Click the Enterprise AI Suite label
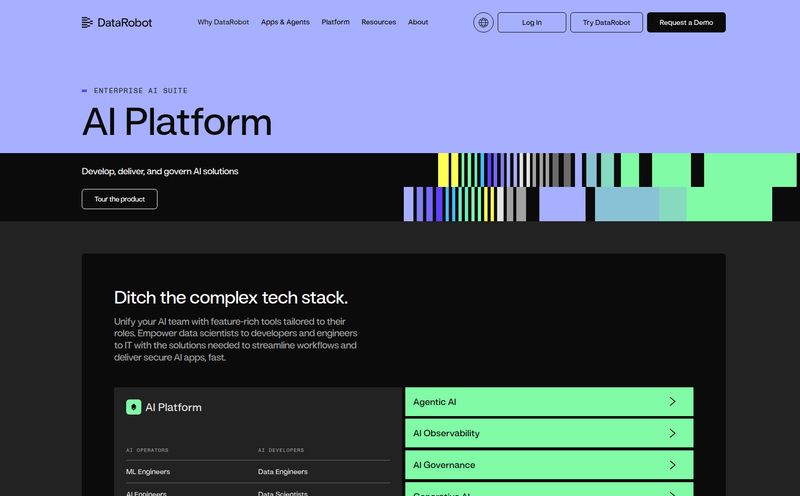The height and width of the screenshot is (496, 800). pos(140,90)
